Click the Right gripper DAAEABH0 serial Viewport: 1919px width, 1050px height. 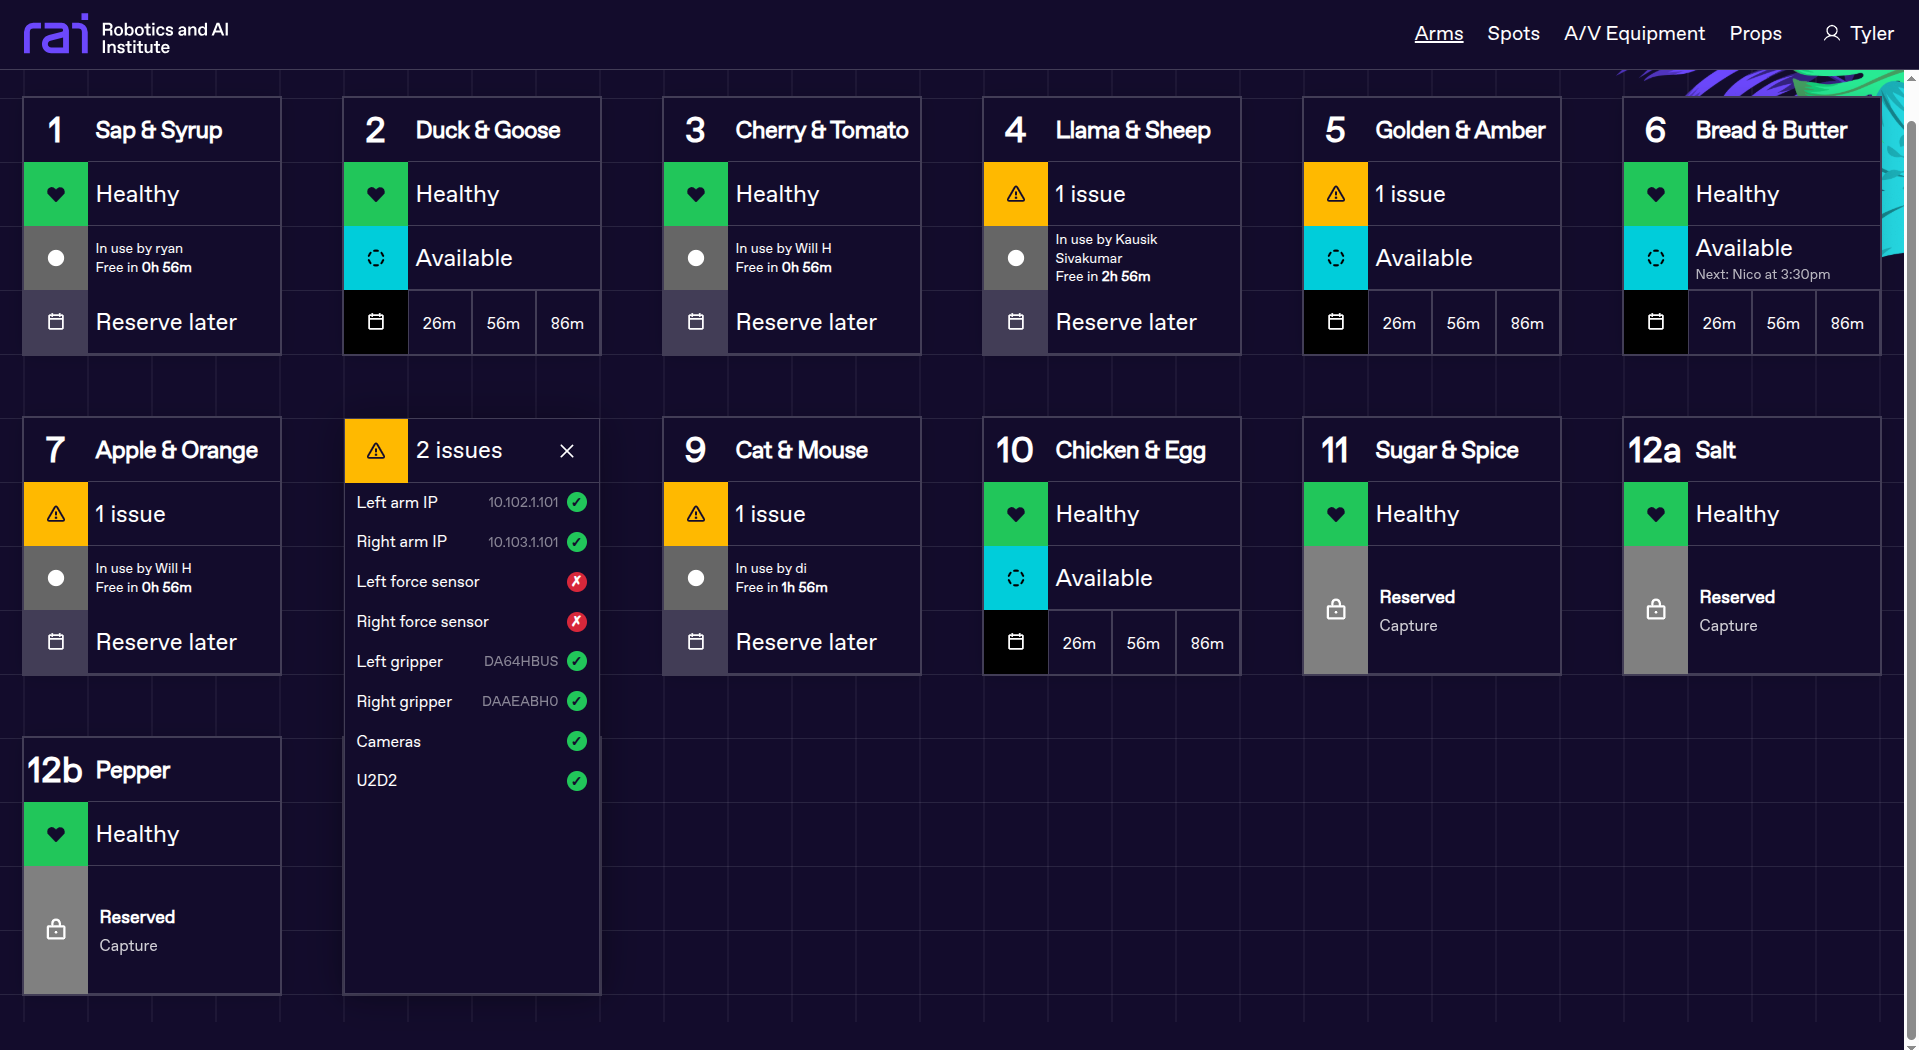click(520, 701)
